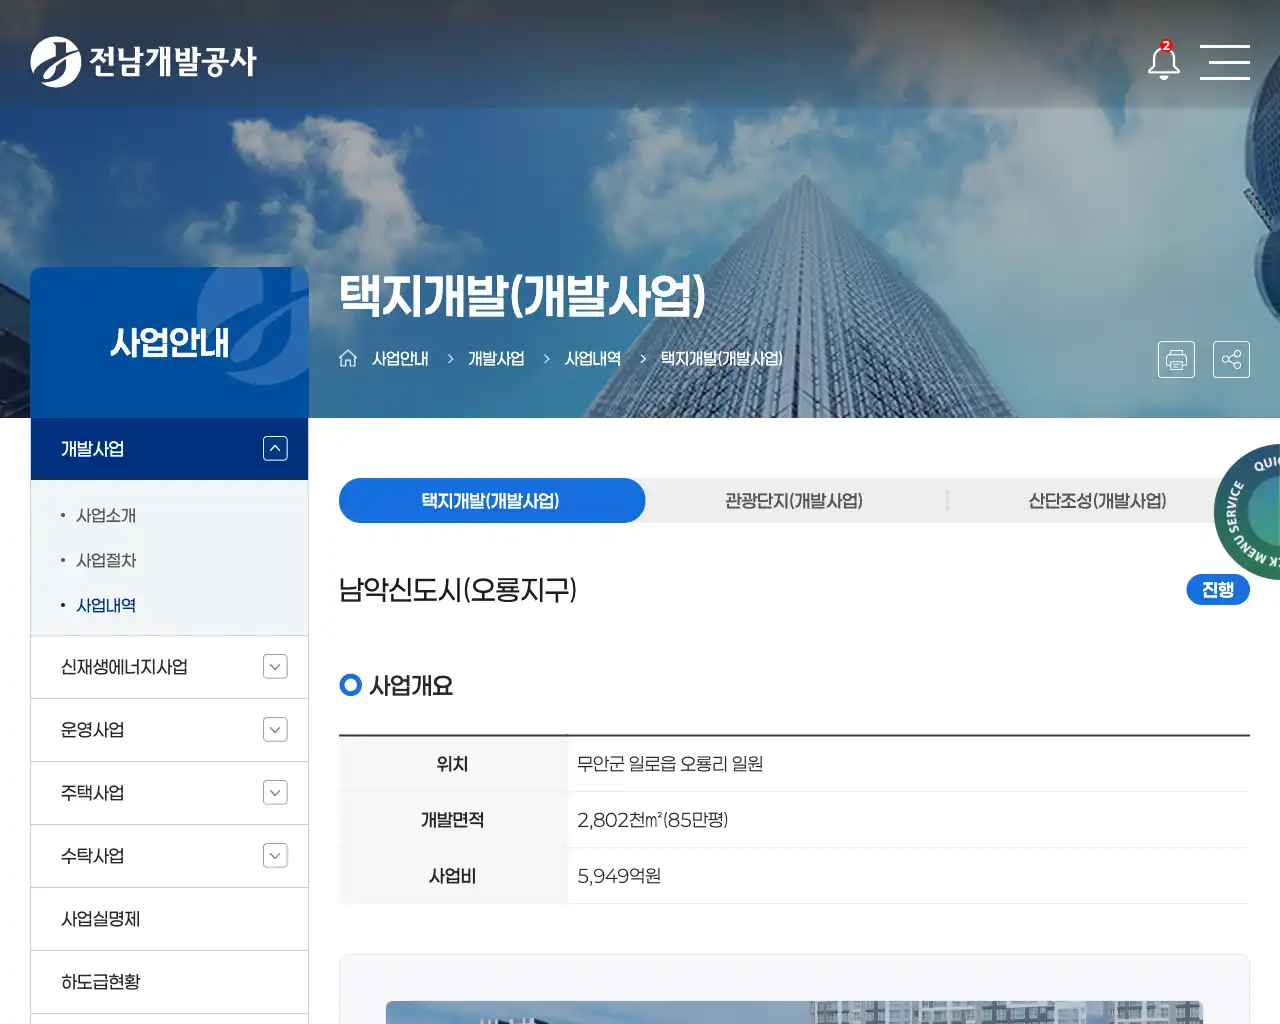The height and width of the screenshot is (1024, 1280).
Task: Expand the 운영사업 menu chevron
Action: [275, 730]
